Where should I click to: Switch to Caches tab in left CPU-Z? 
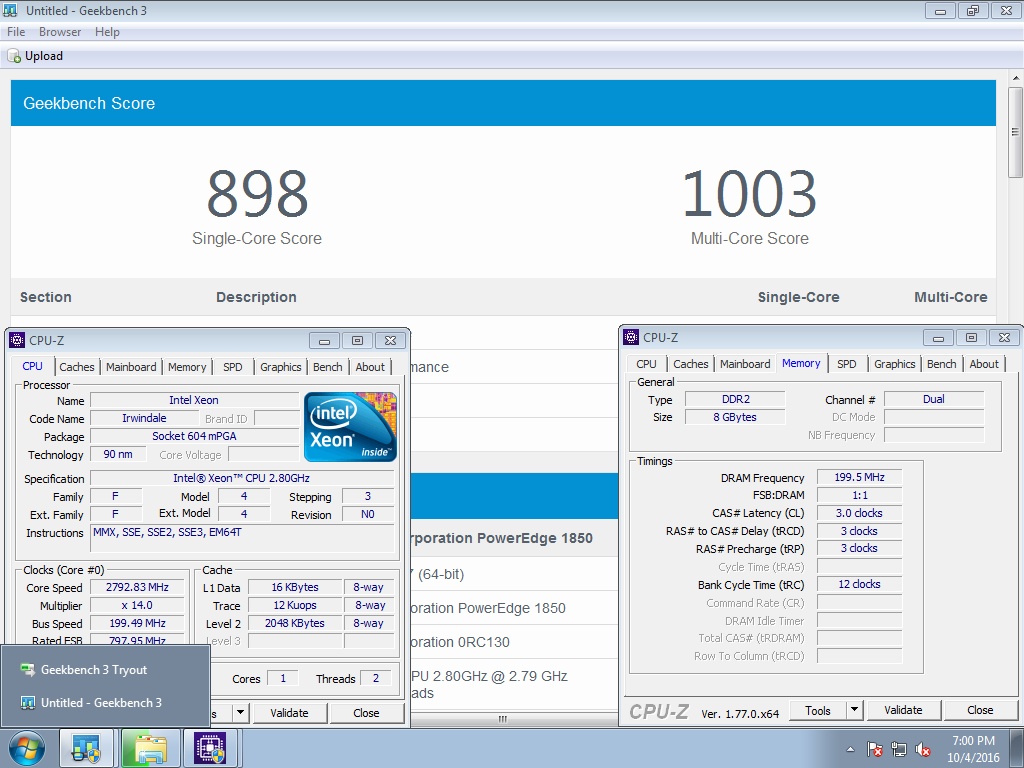pyautogui.click(x=77, y=367)
